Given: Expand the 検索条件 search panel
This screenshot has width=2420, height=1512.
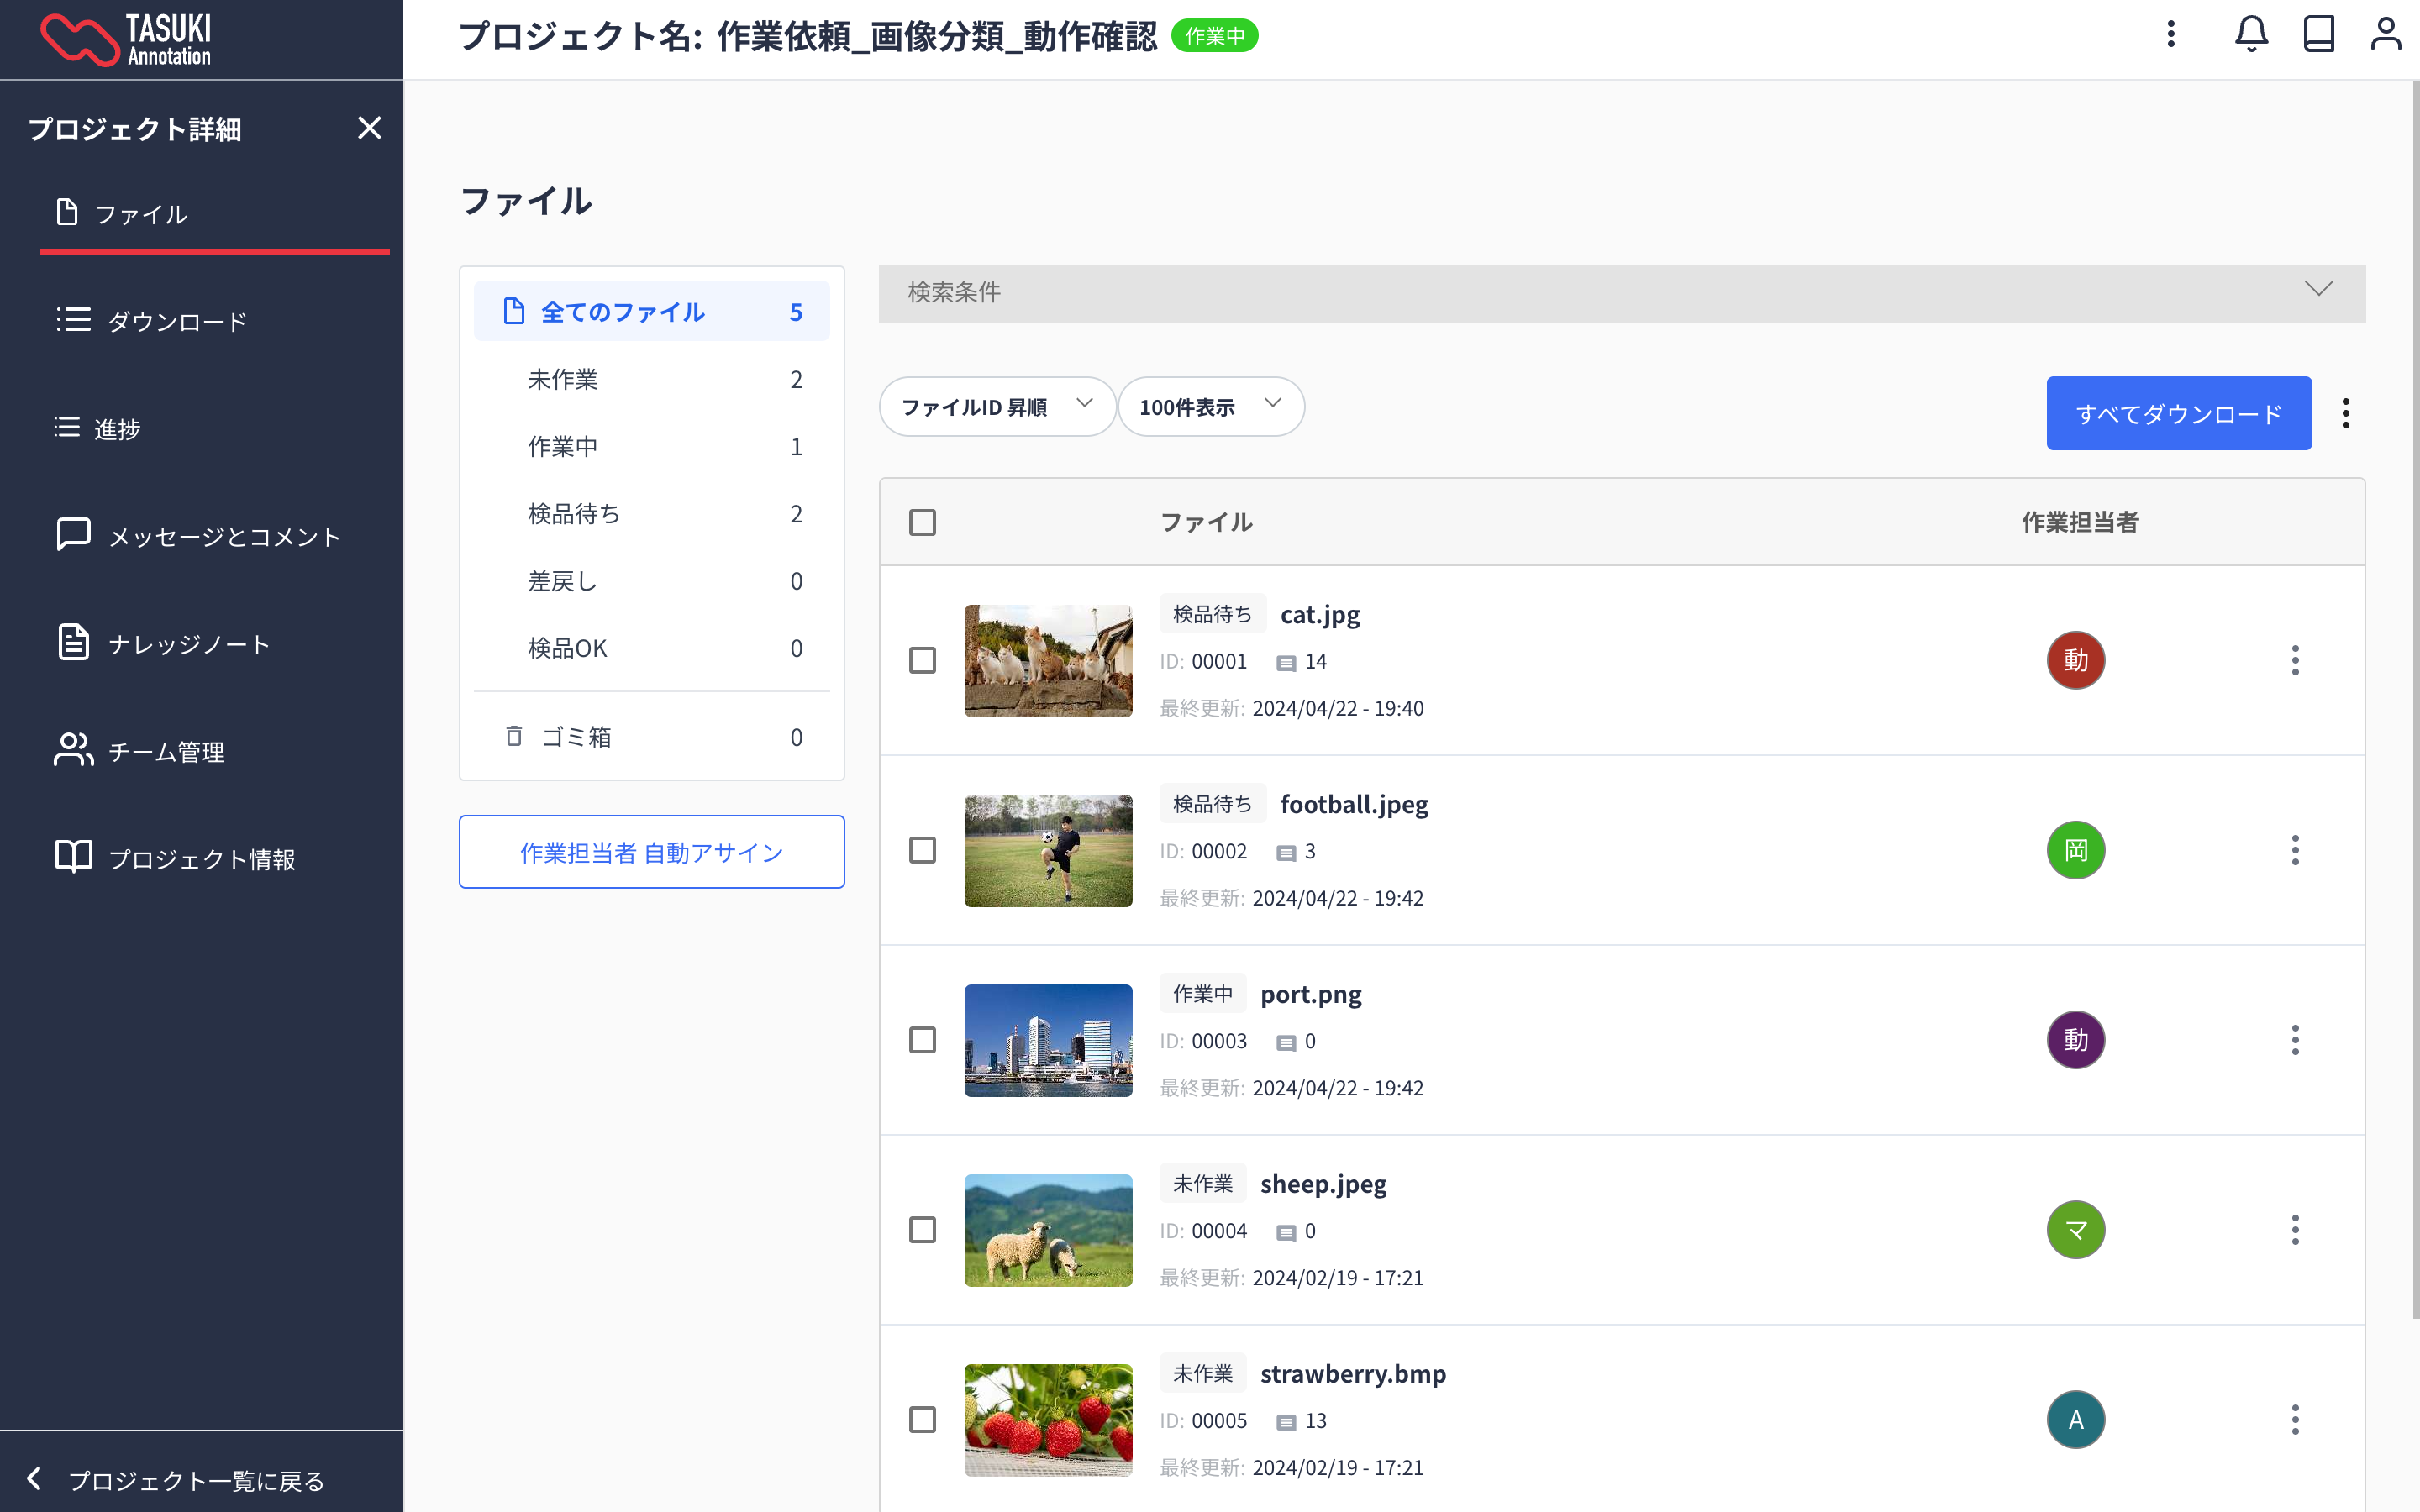Looking at the screenshot, I should point(1621,292).
